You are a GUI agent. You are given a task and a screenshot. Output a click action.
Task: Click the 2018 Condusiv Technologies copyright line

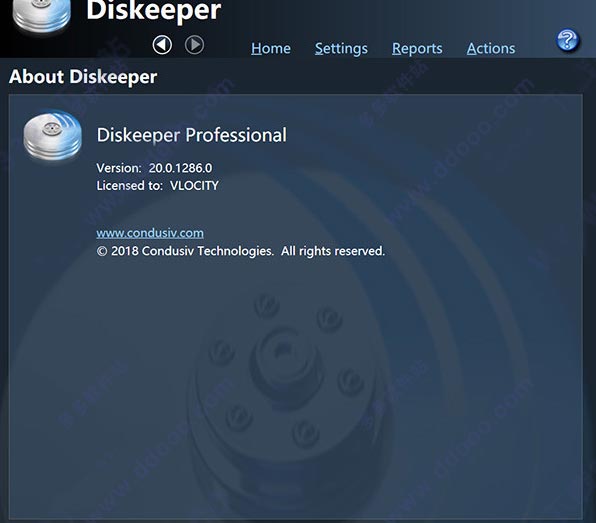[241, 251]
